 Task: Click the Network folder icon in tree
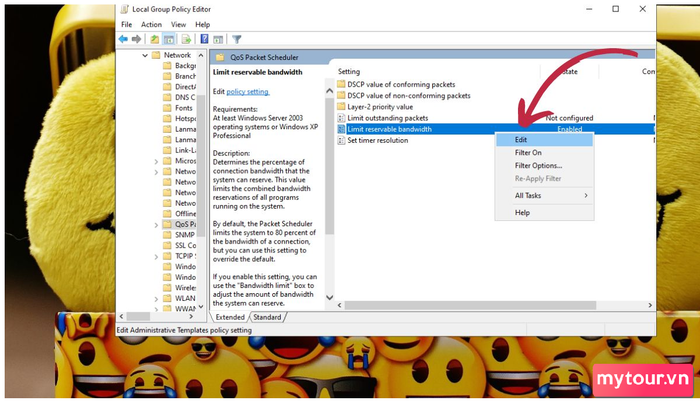(156, 55)
